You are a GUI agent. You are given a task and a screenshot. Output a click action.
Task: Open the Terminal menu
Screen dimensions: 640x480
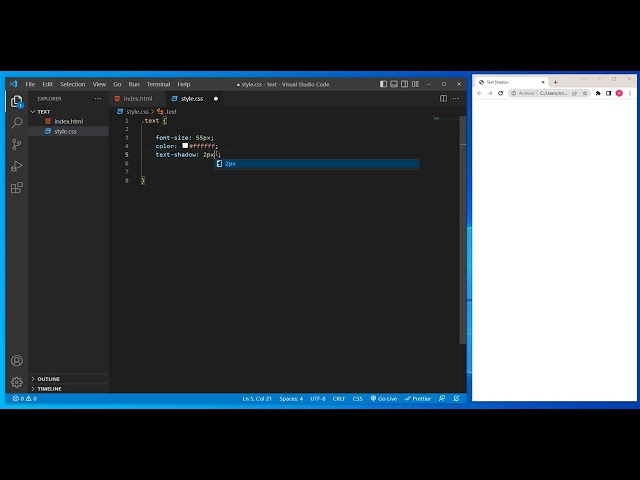coord(158,84)
